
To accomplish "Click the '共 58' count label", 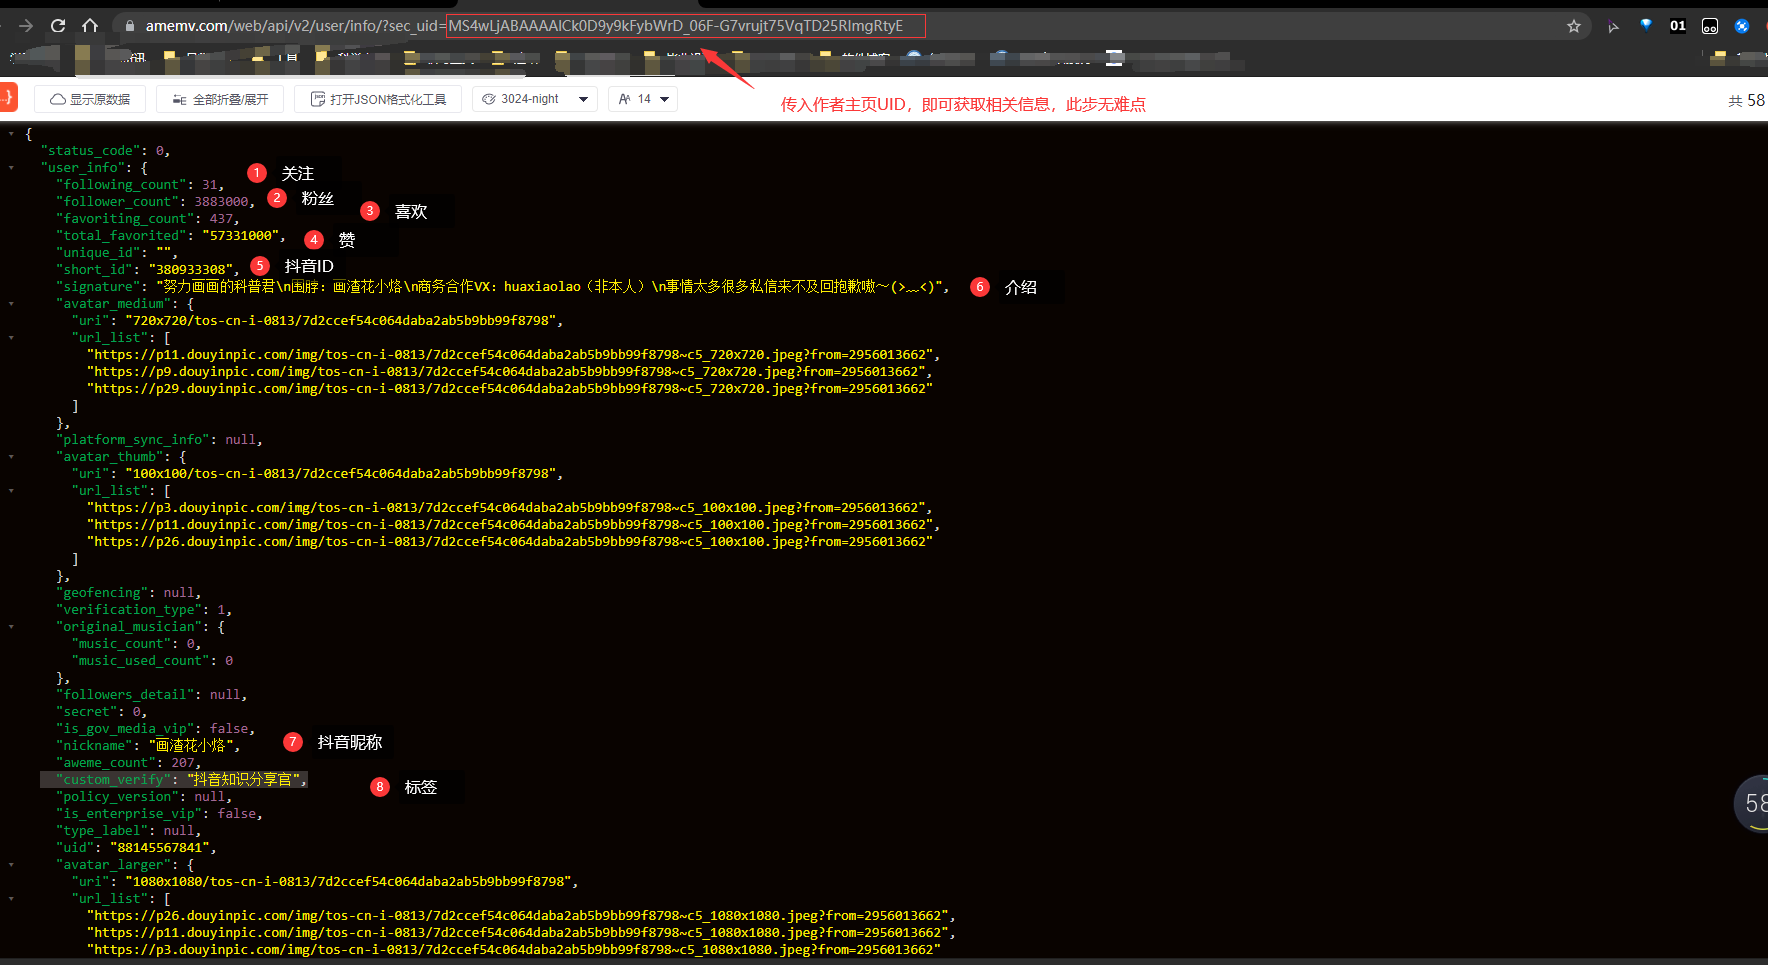I will pos(1746,100).
